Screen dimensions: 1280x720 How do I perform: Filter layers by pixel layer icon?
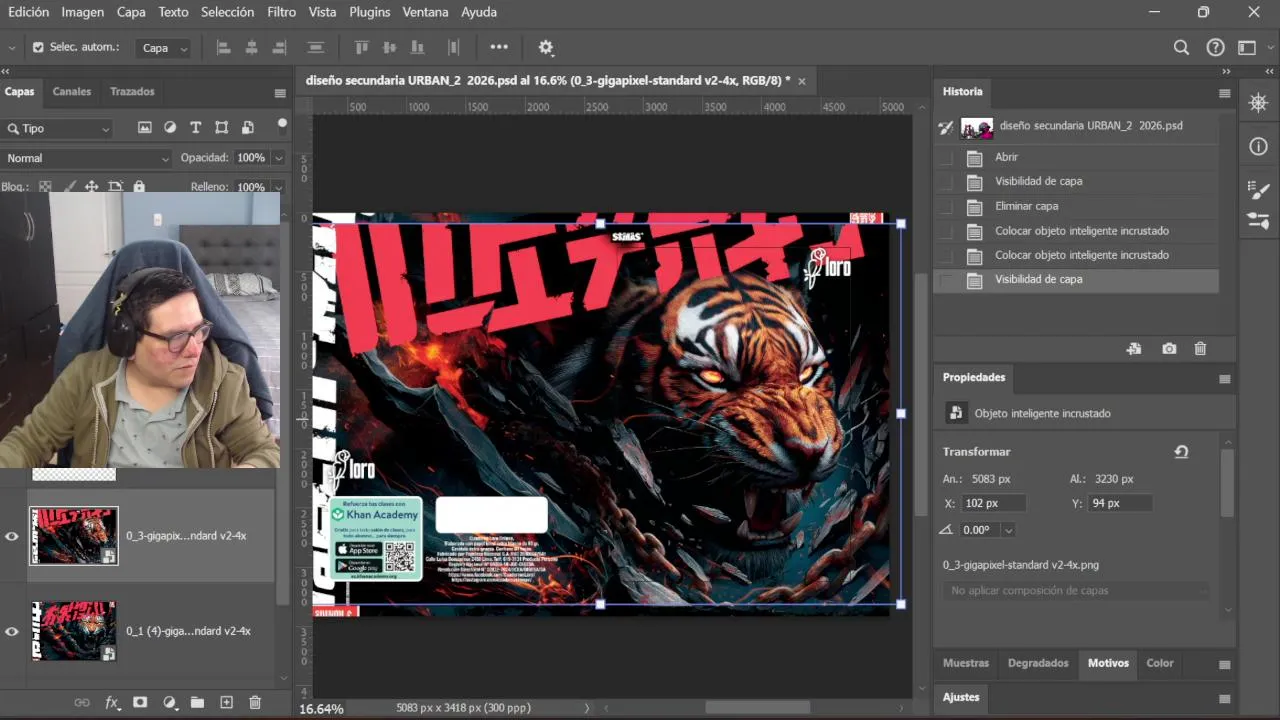145,128
